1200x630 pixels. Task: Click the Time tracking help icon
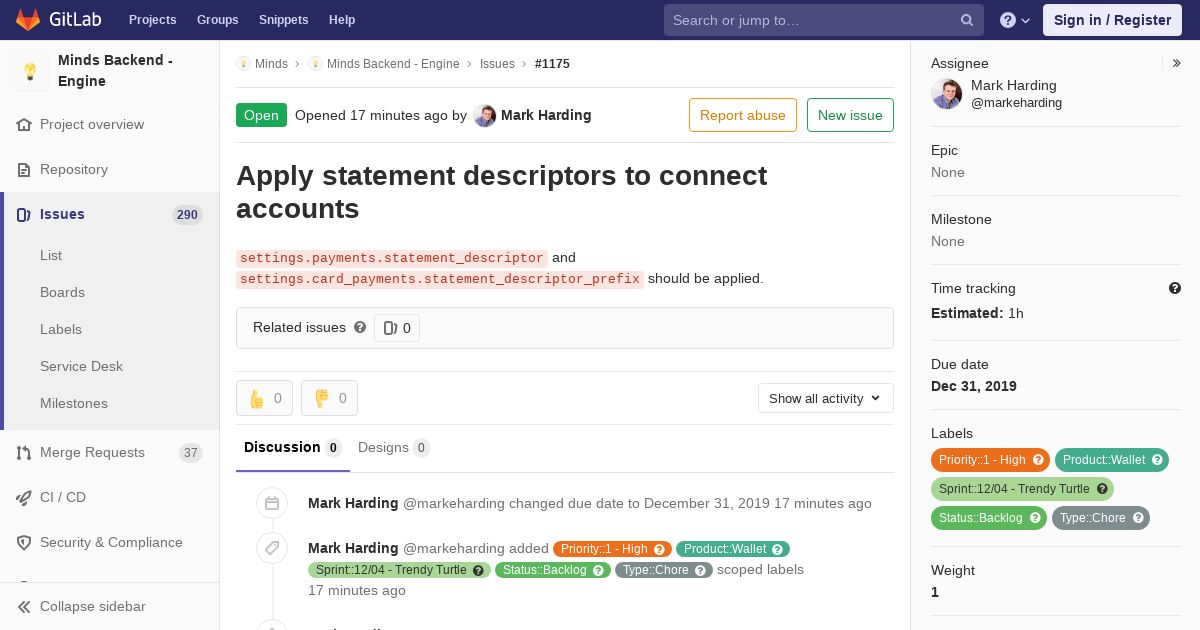(1175, 288)
